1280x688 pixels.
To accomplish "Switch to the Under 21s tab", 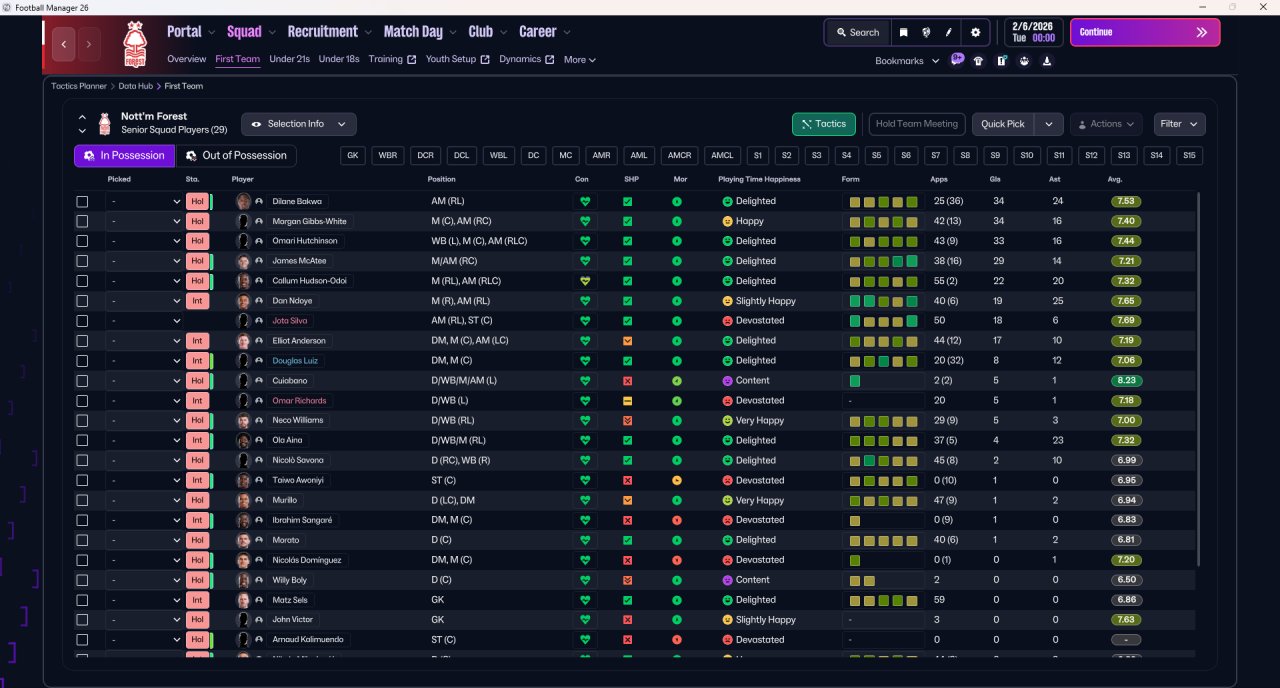I will coord(289,59).
